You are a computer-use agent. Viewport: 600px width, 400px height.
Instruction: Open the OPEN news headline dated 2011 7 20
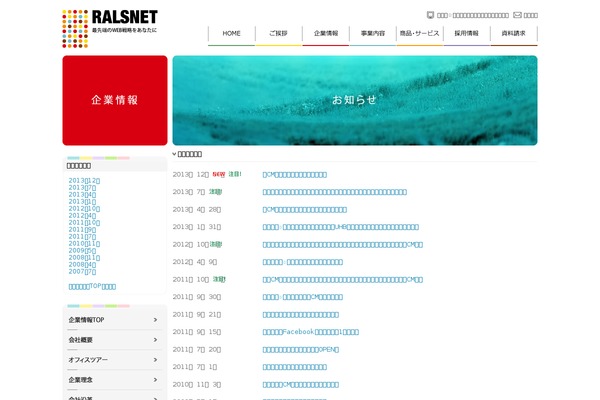(x=301, y=349)
